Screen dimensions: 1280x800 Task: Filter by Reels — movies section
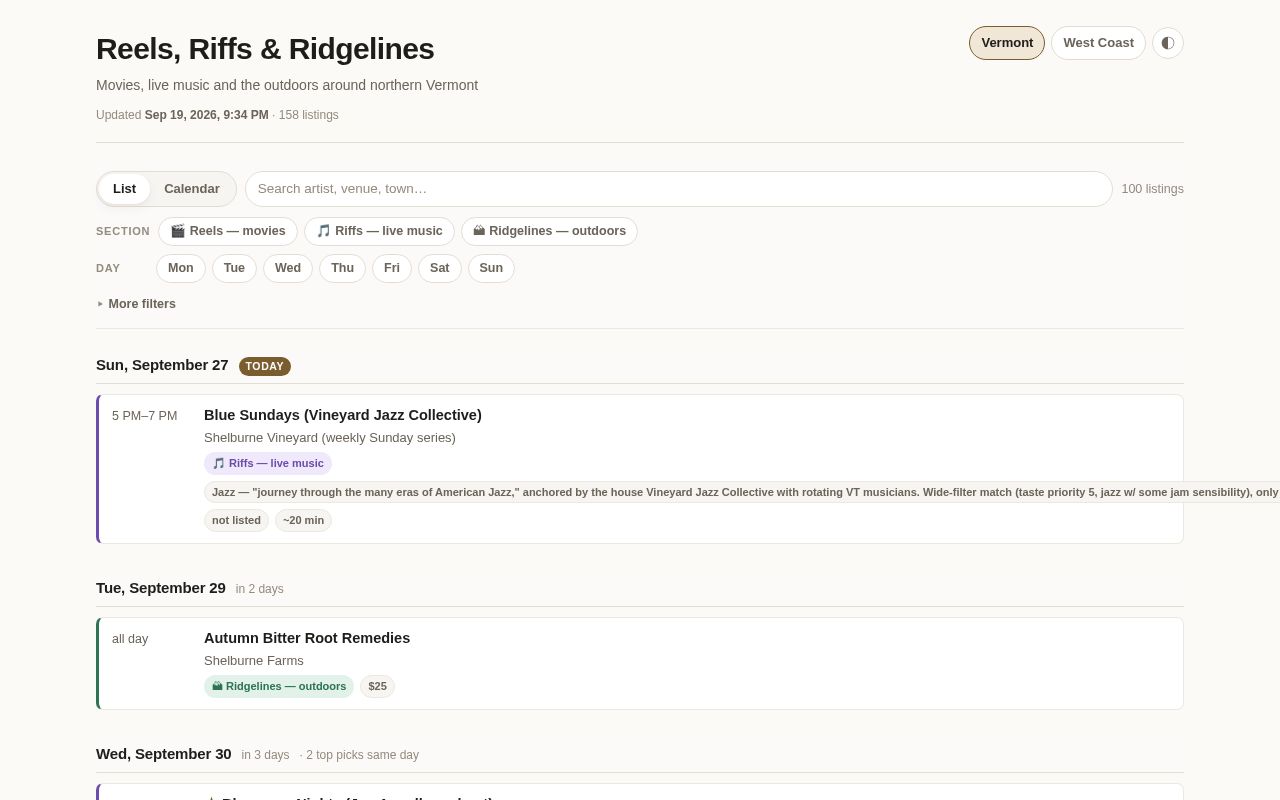coord(228,231)
